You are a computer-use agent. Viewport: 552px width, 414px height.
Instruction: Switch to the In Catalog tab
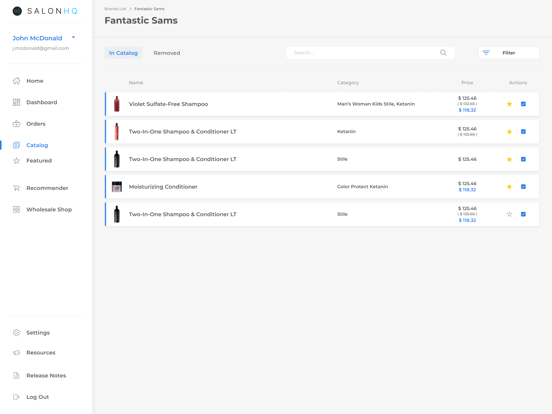(123, 53)
